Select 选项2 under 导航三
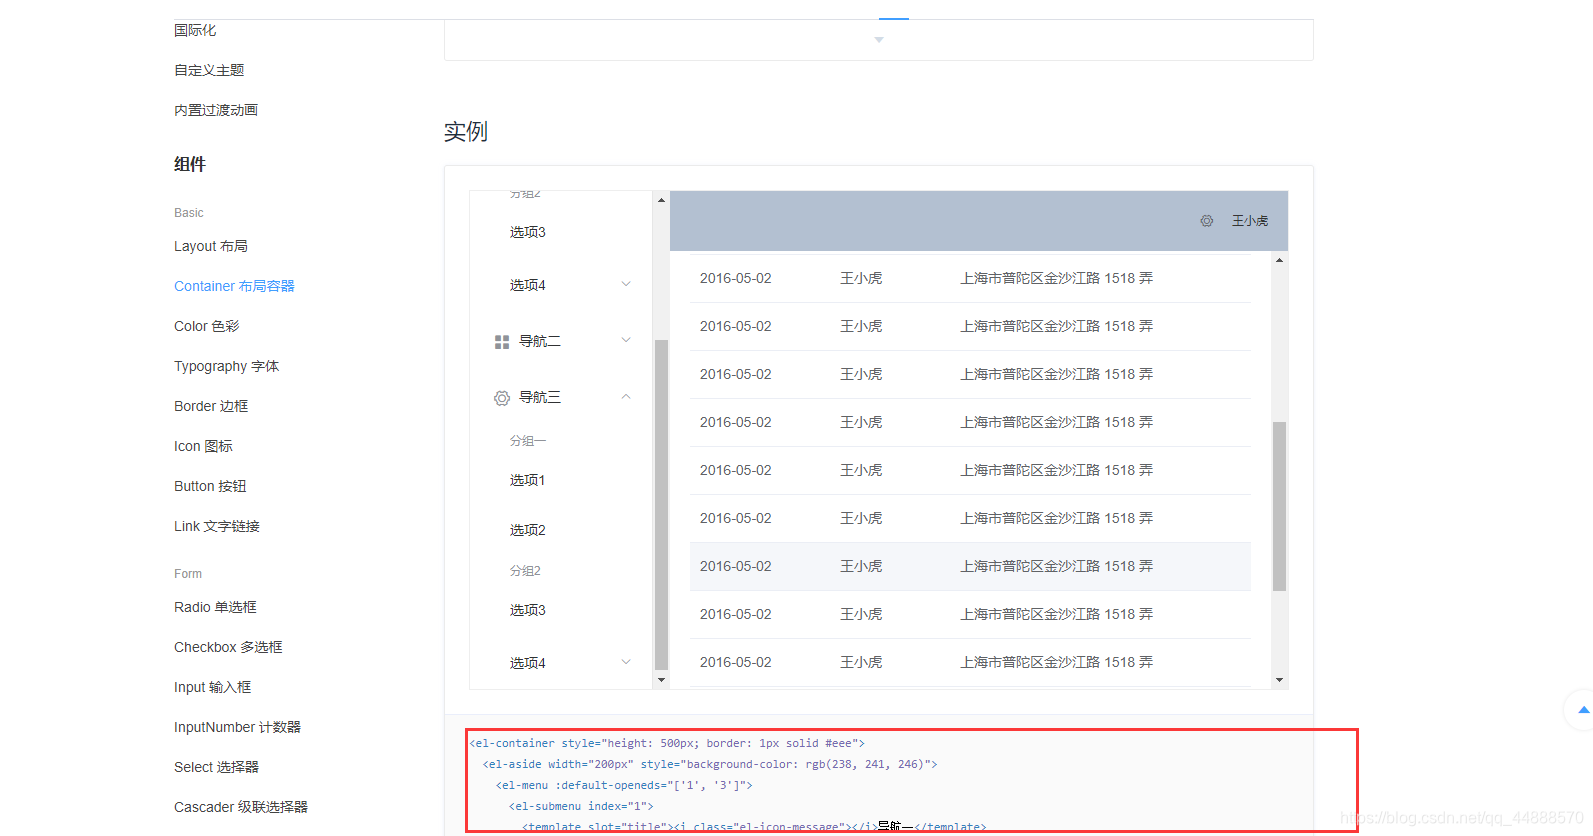 tap(528, 530)
